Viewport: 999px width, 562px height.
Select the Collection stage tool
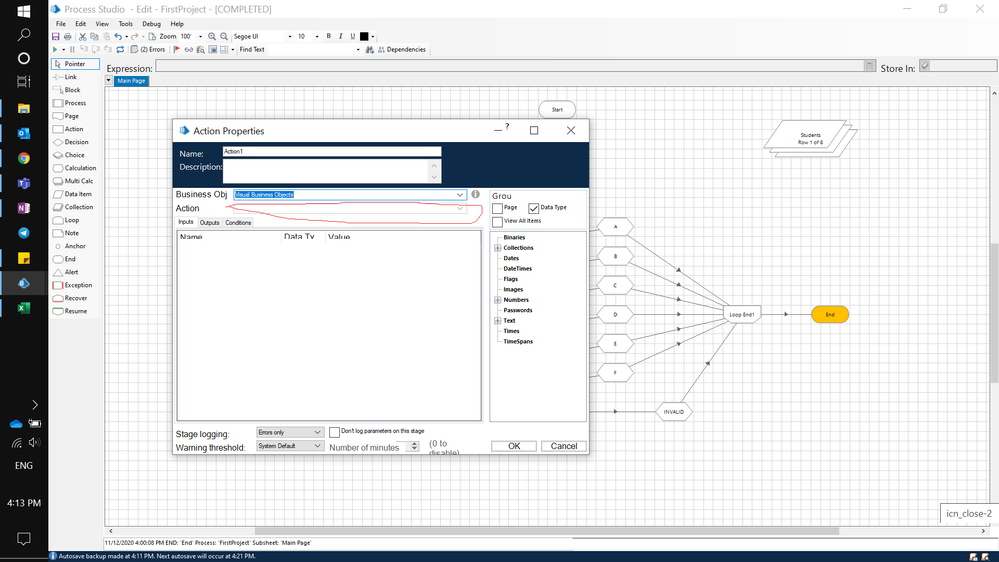point(78,207)
